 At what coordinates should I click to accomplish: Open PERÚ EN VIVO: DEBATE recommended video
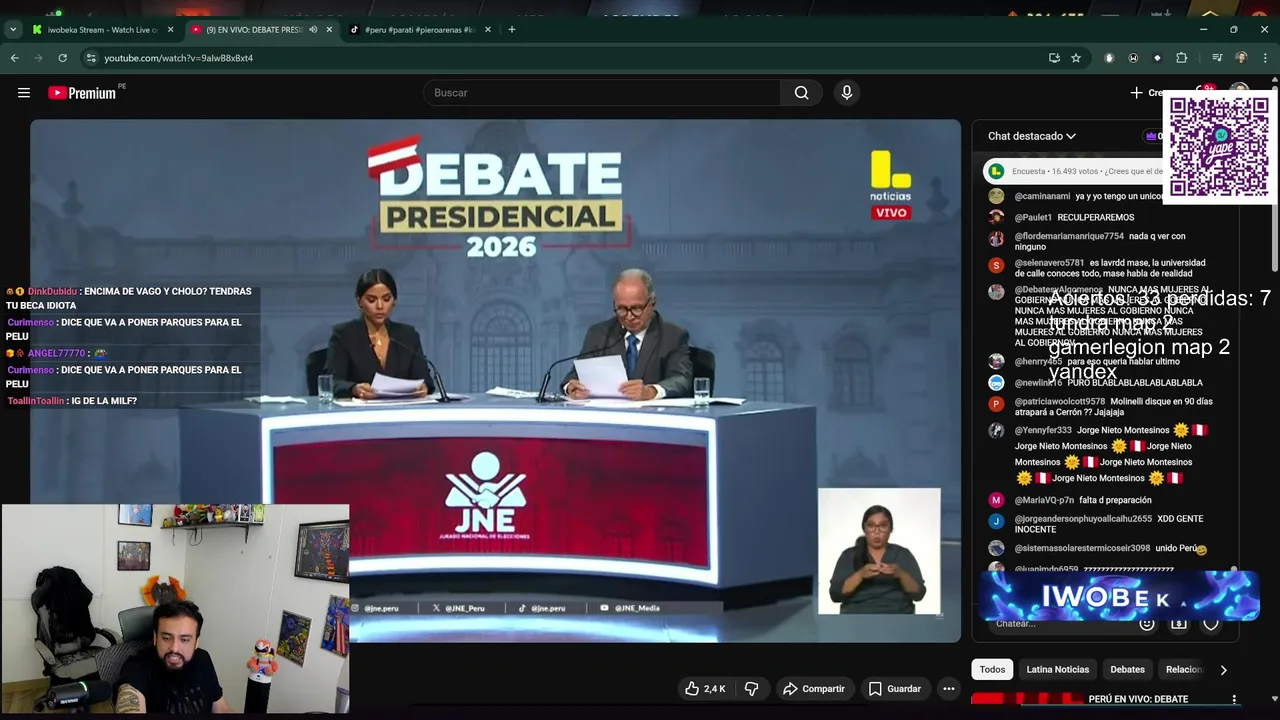click(x=1138, y=699)
